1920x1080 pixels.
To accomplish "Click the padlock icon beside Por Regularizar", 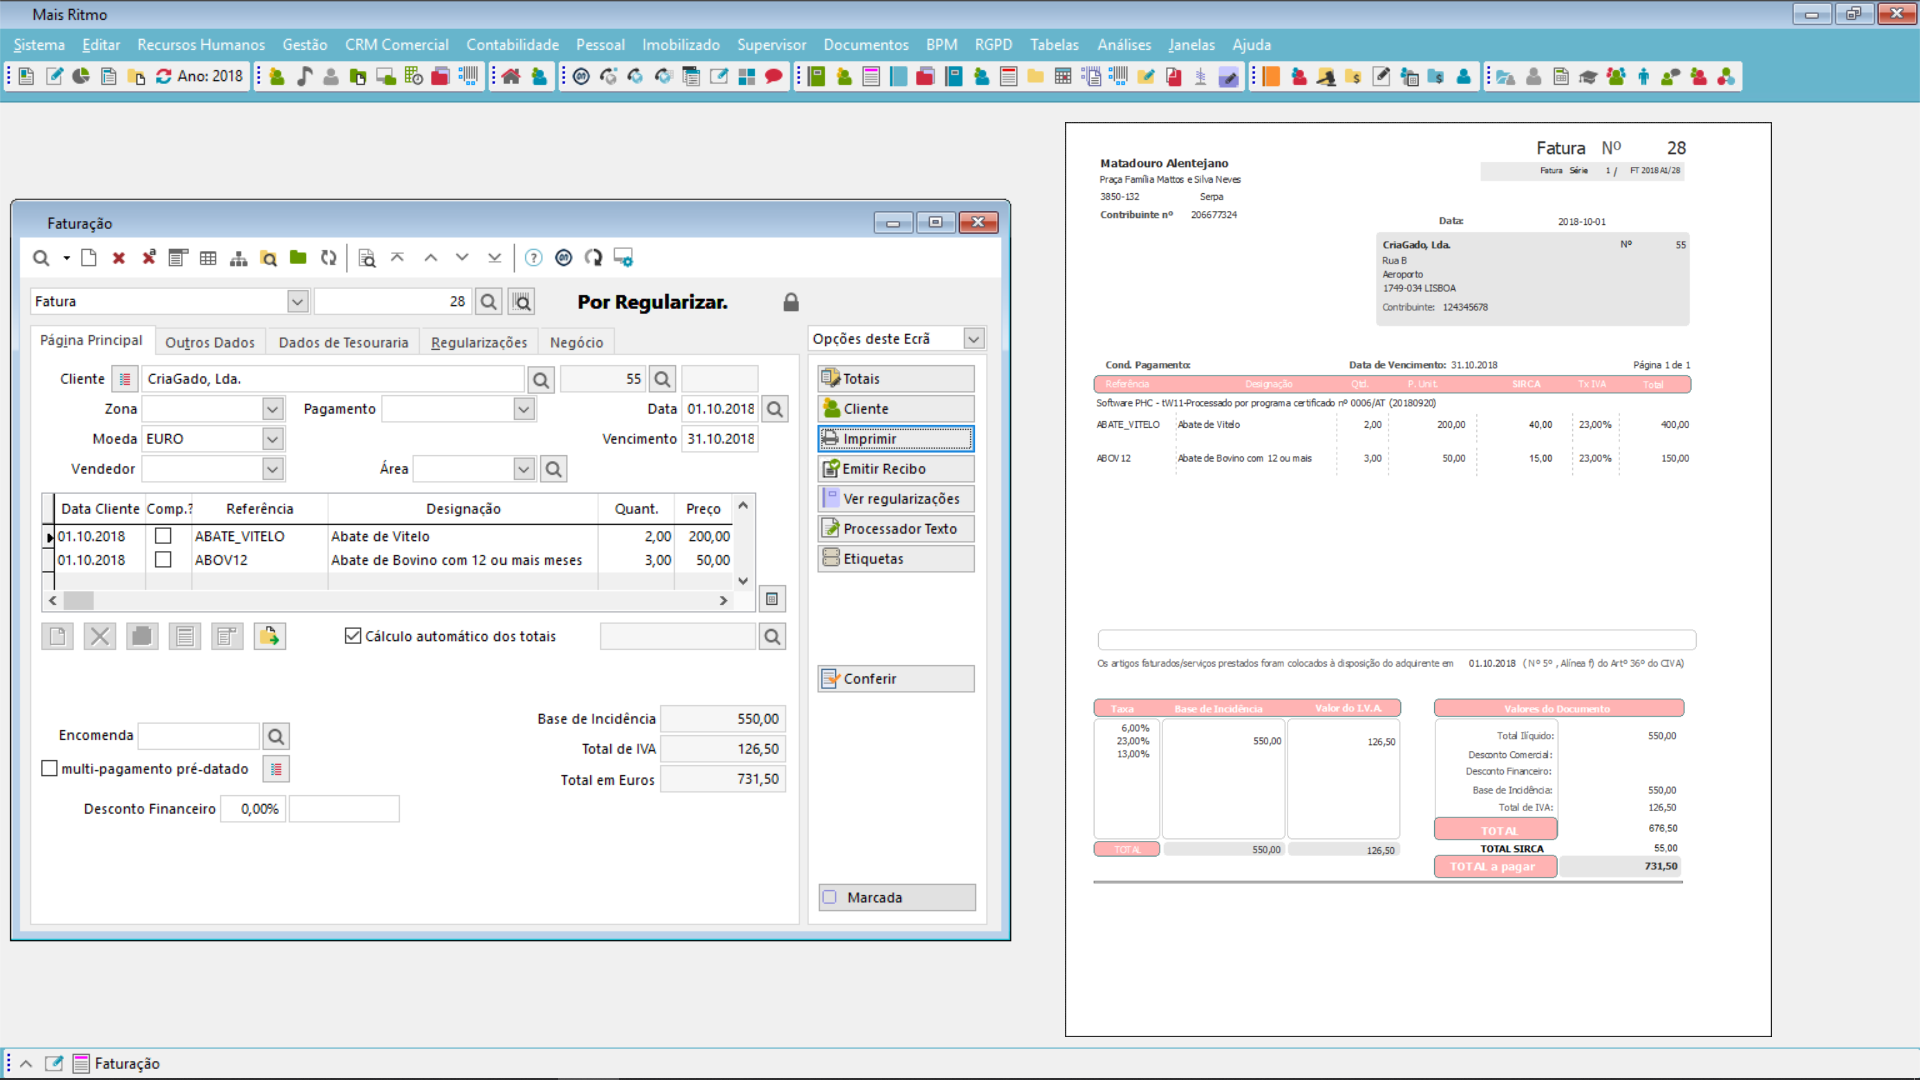I will pos(791,302).
